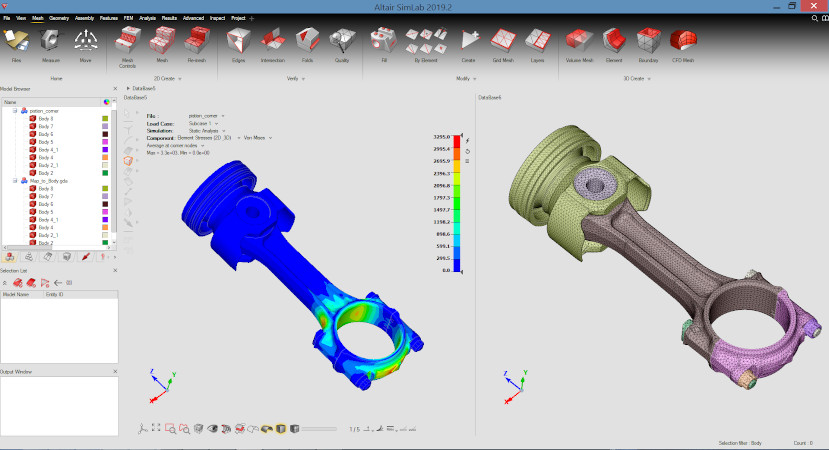Click the fit-to-view icon
This screenshot has height=450, width=829.
tap(156, 428)
